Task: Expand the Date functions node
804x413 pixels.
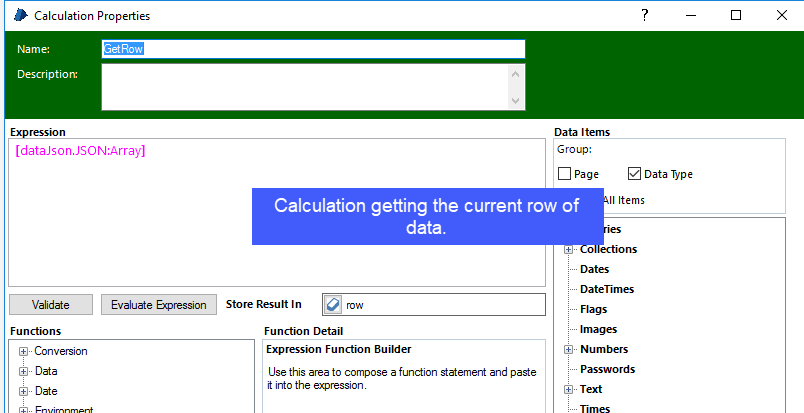Action: [x=24, y=391]
